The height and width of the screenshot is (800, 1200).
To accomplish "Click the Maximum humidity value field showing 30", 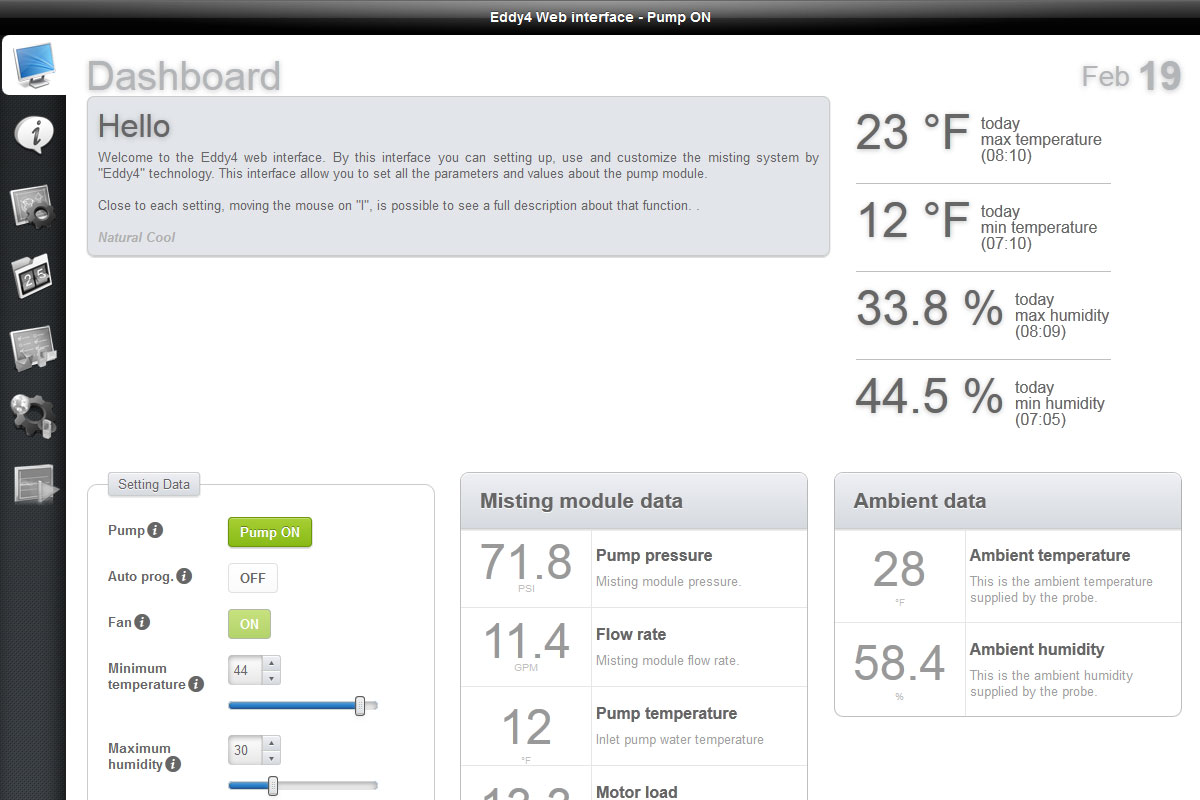I will click(x=246, y=750).
